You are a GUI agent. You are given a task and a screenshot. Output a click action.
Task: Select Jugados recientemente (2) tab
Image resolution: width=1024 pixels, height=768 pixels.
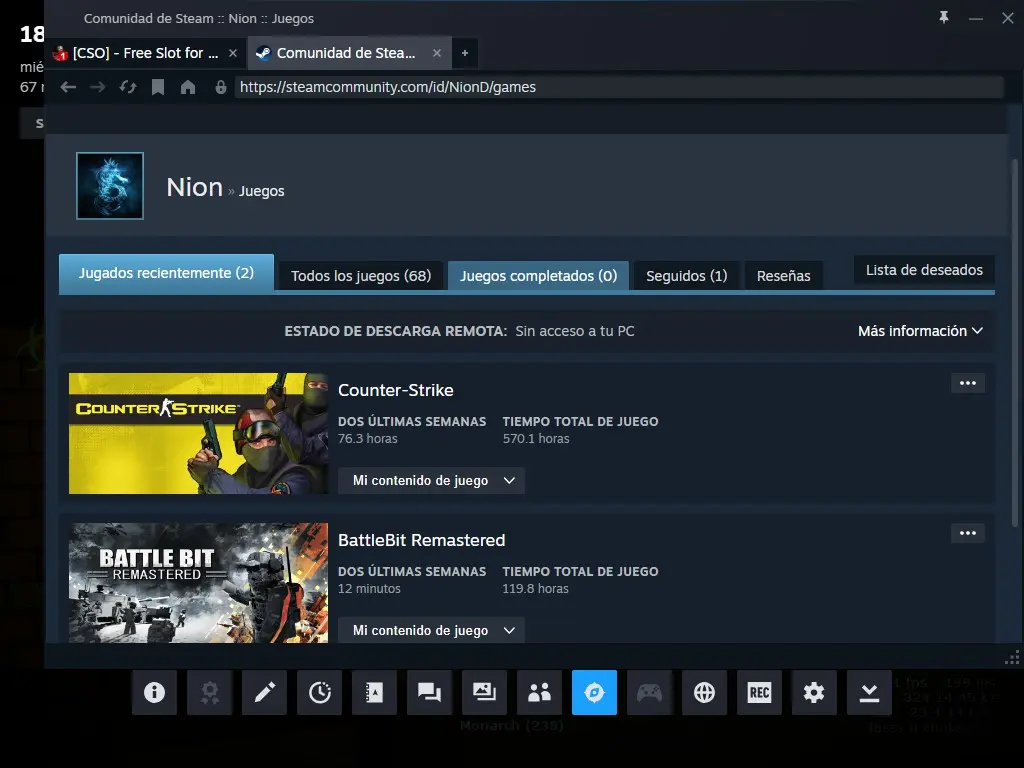167,274
